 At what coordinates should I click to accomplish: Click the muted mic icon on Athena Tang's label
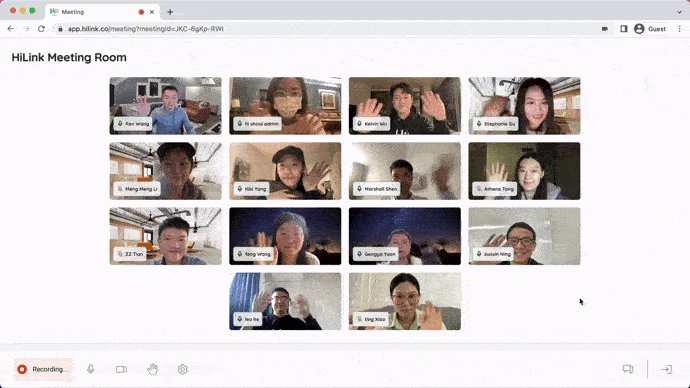pyautogui.click(x=479, y=189)
